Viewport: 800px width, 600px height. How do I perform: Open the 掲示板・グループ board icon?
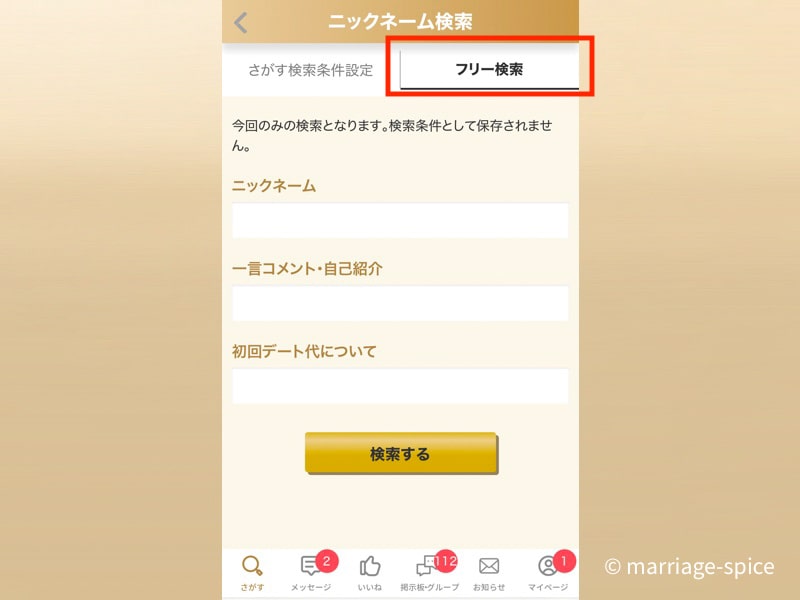click(x=427, y=566)
